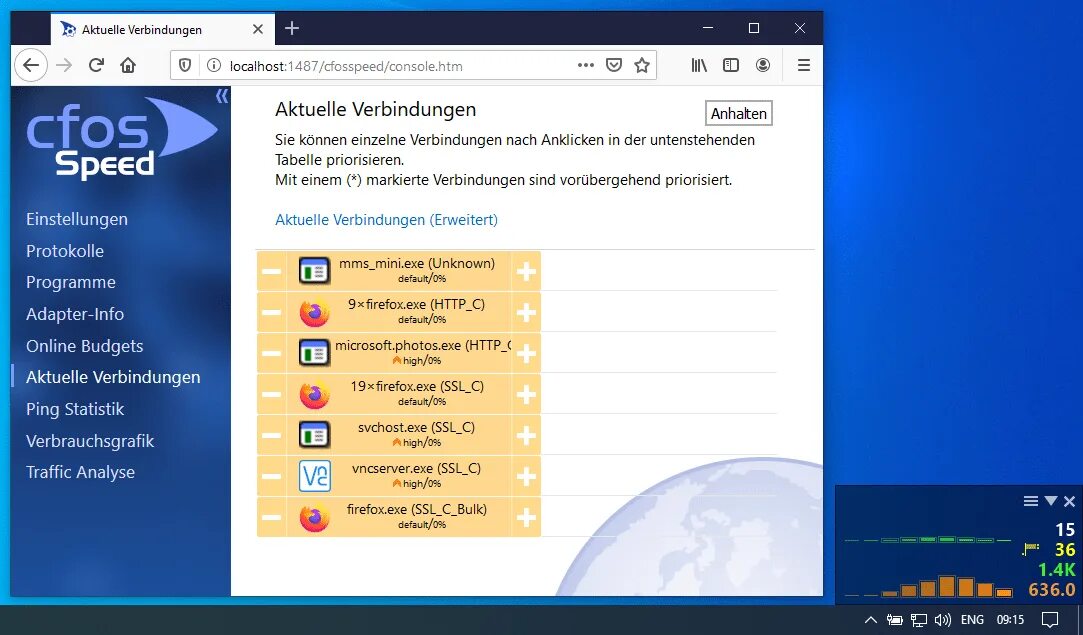Select Aktuelle Verbindungen in the sidebar
The image size is (1083, 635).
pyautogui.click(x=113, y=377)
